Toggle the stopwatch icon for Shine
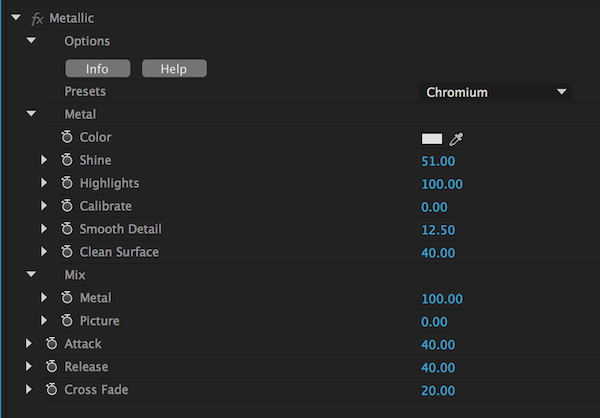The height and width of the screenshot is (418, 600). [x=67, y=160]
